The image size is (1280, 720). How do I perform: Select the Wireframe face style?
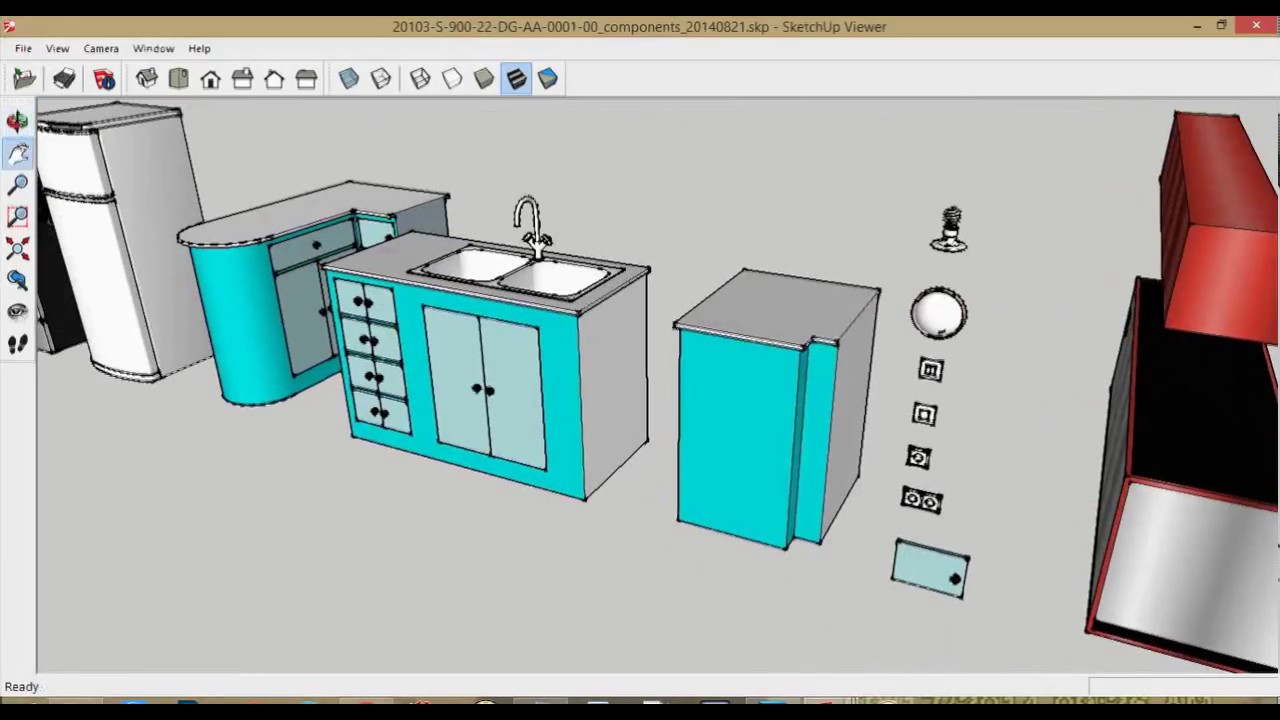pos(420,79)
